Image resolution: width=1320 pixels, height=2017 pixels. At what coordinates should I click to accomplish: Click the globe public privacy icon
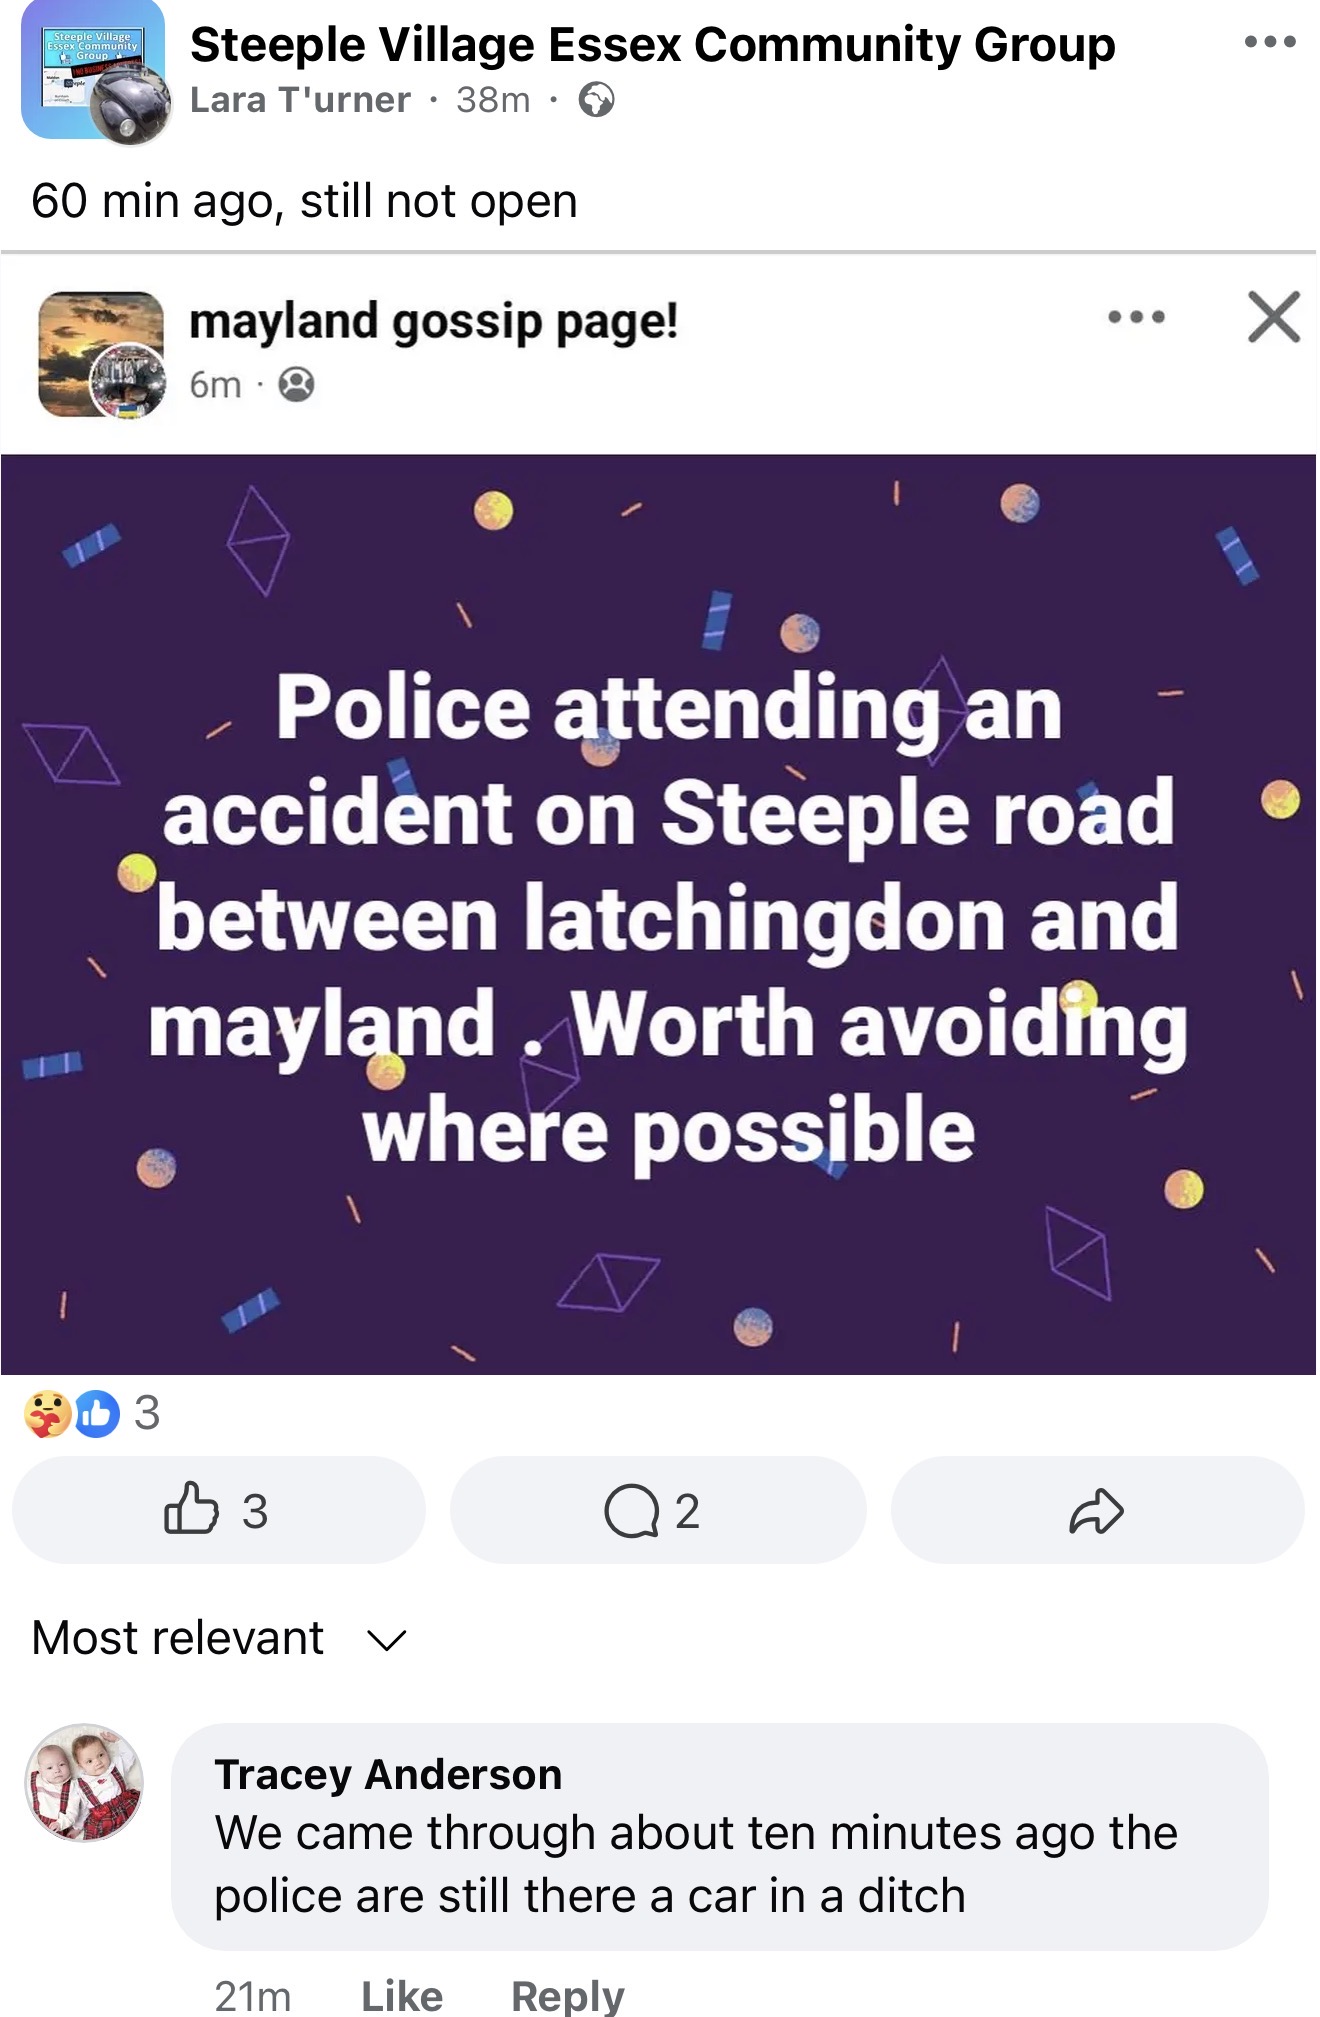(x=597, y=100)
